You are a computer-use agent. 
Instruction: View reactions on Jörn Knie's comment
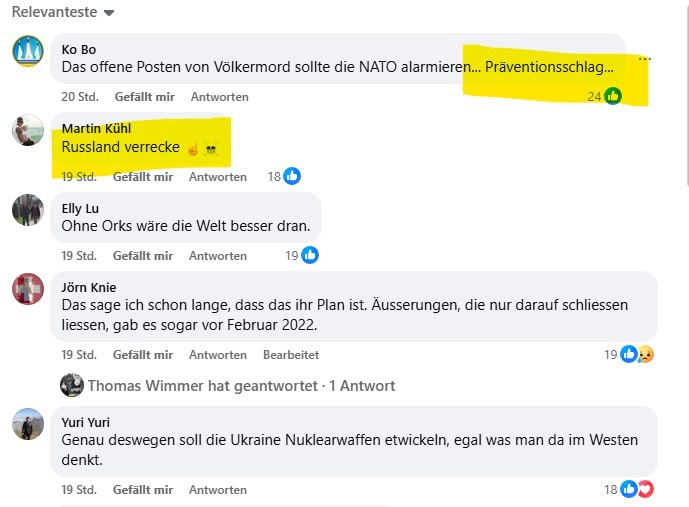point(629,354)
